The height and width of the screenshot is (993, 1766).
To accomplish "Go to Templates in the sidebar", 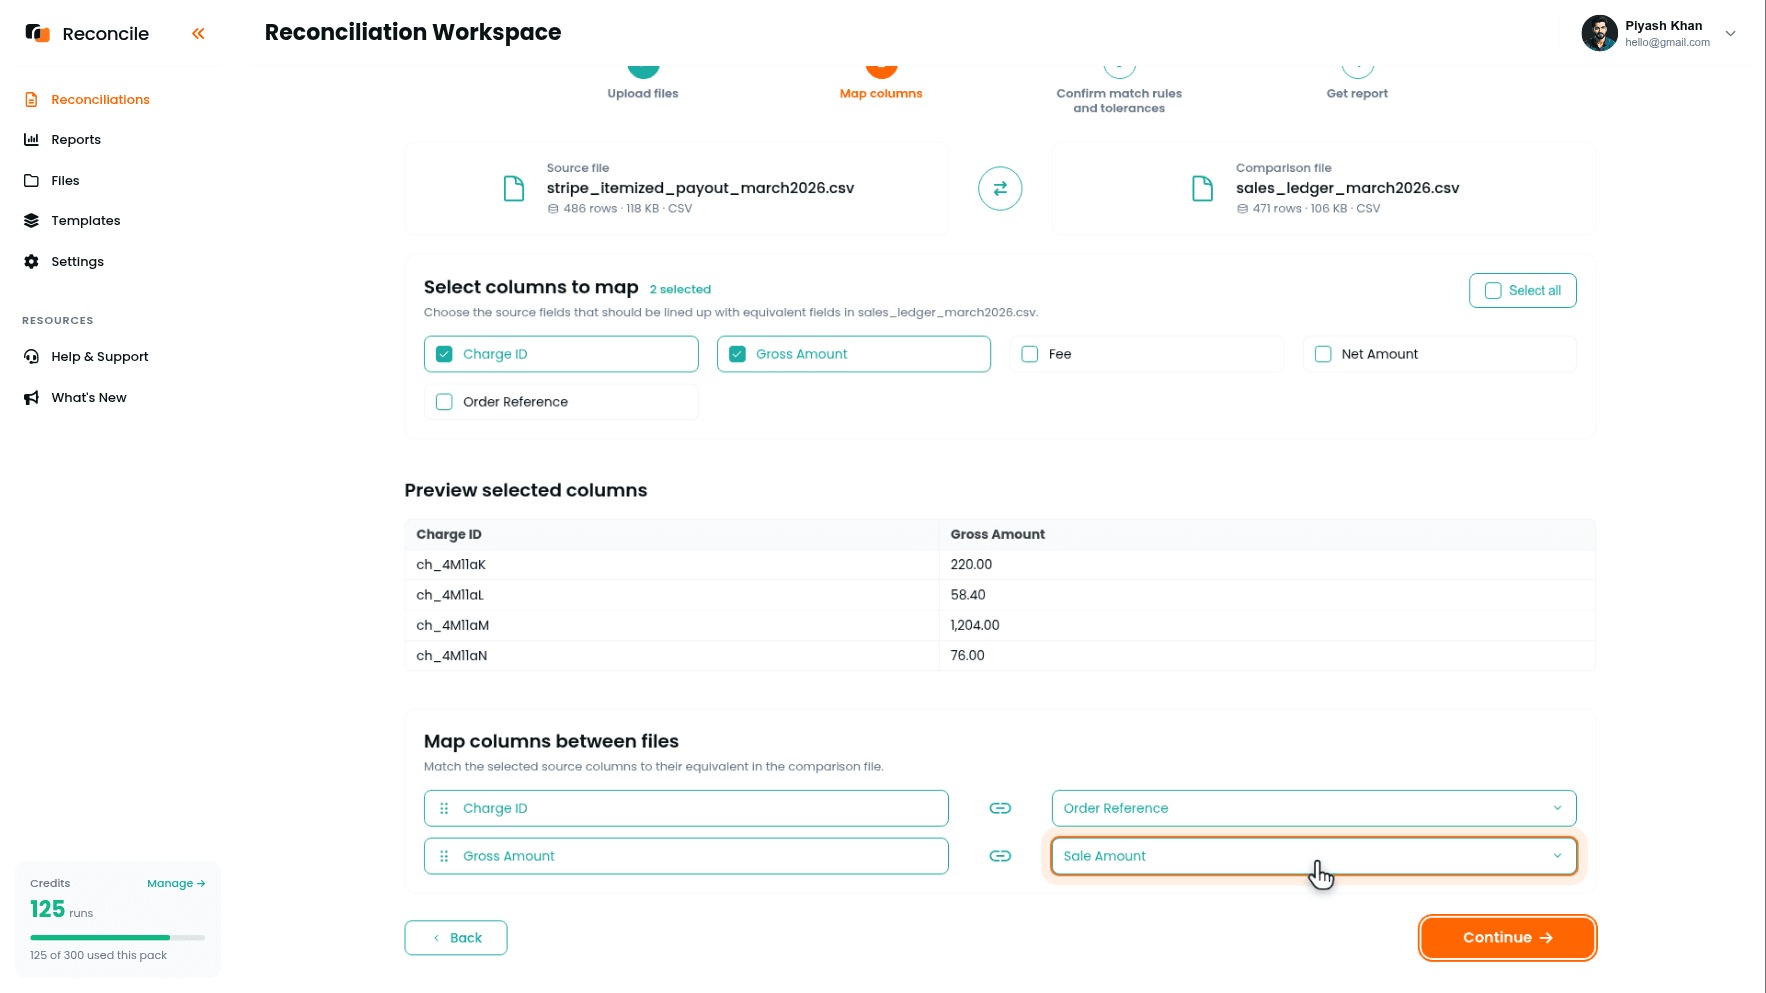I will [x=86, y=221].
